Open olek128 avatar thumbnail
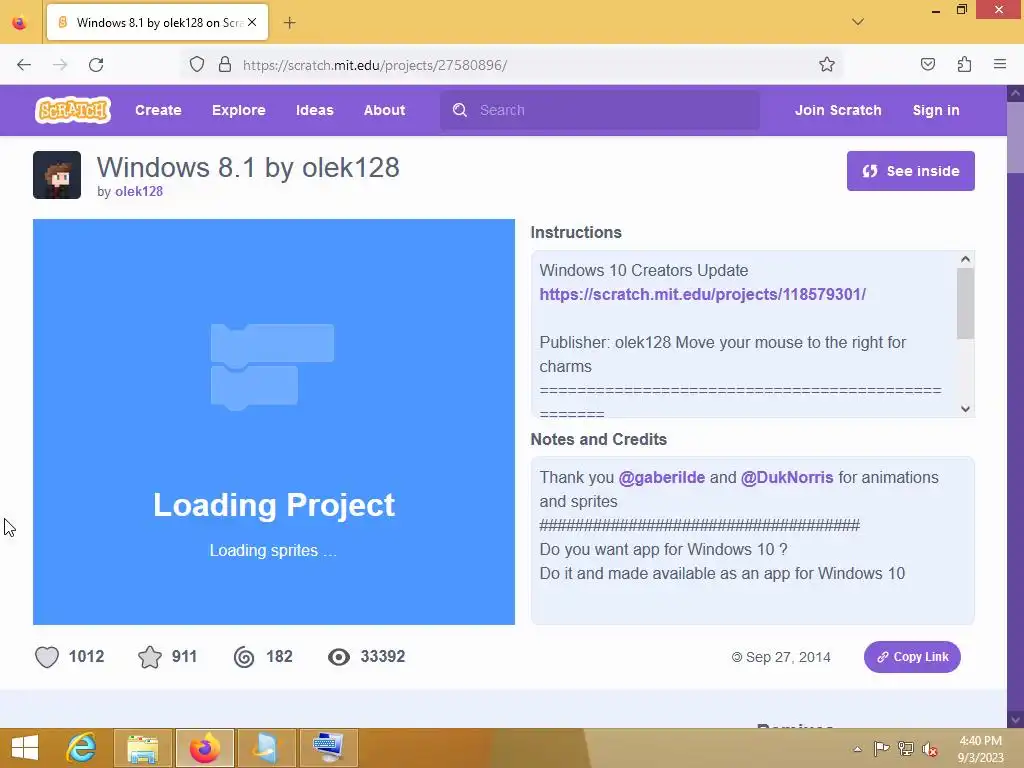1024x768 pixels. (57, 175)
